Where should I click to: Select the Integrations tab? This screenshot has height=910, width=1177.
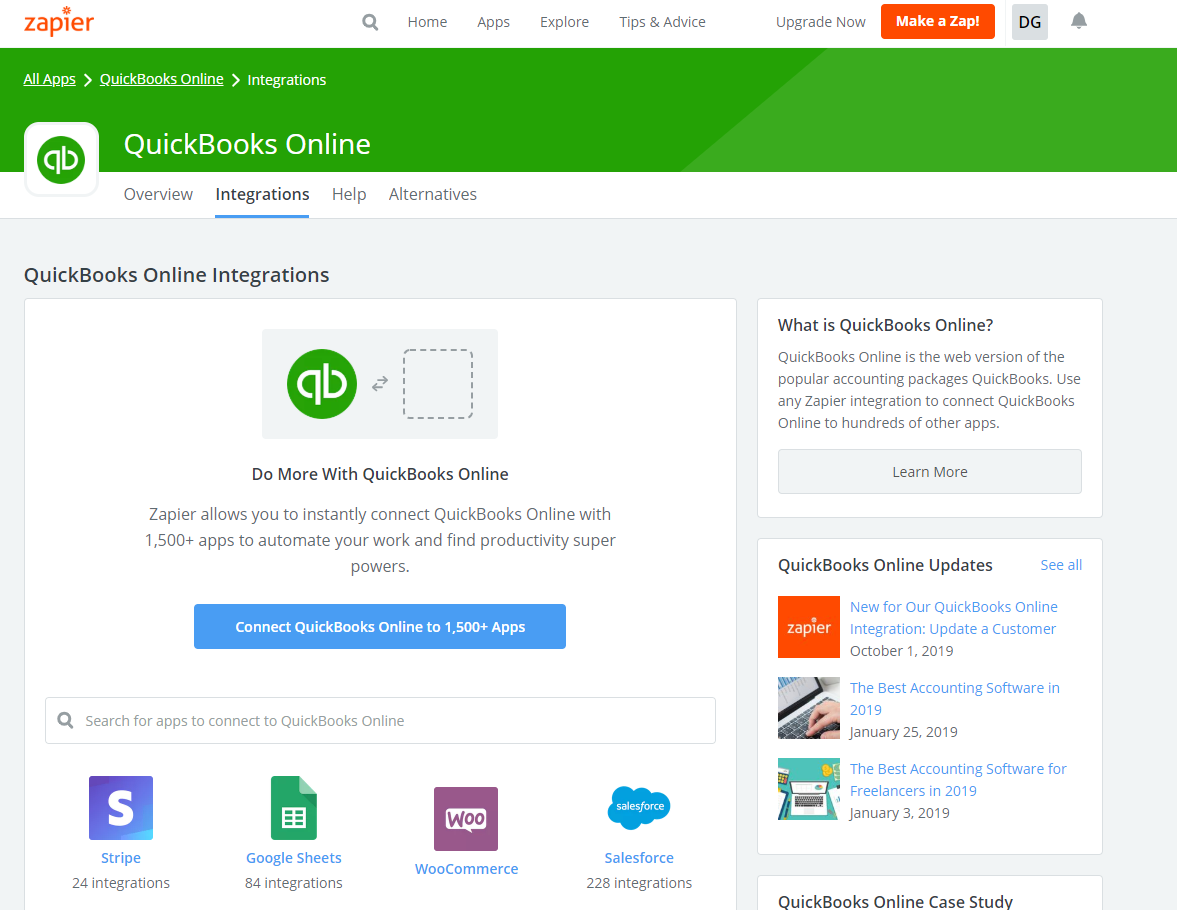pyautogui.click(x=262, y=194)
